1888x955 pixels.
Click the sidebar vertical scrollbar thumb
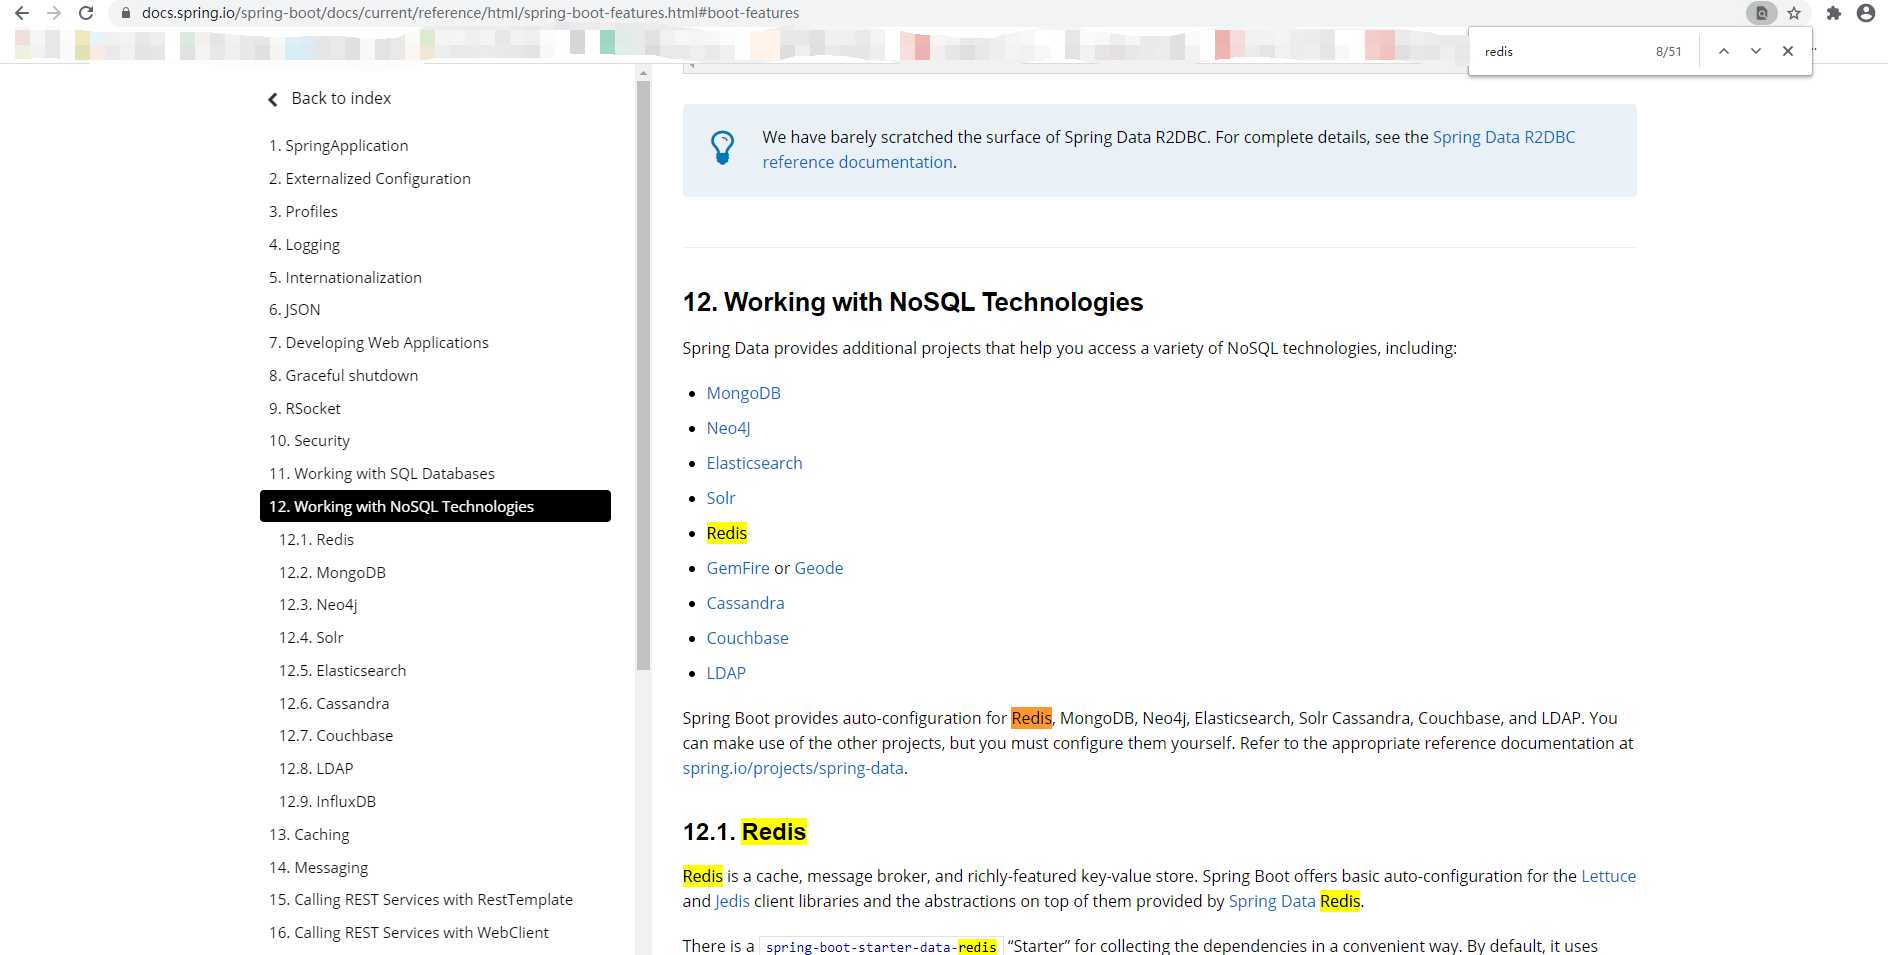[x=643, y=375]
